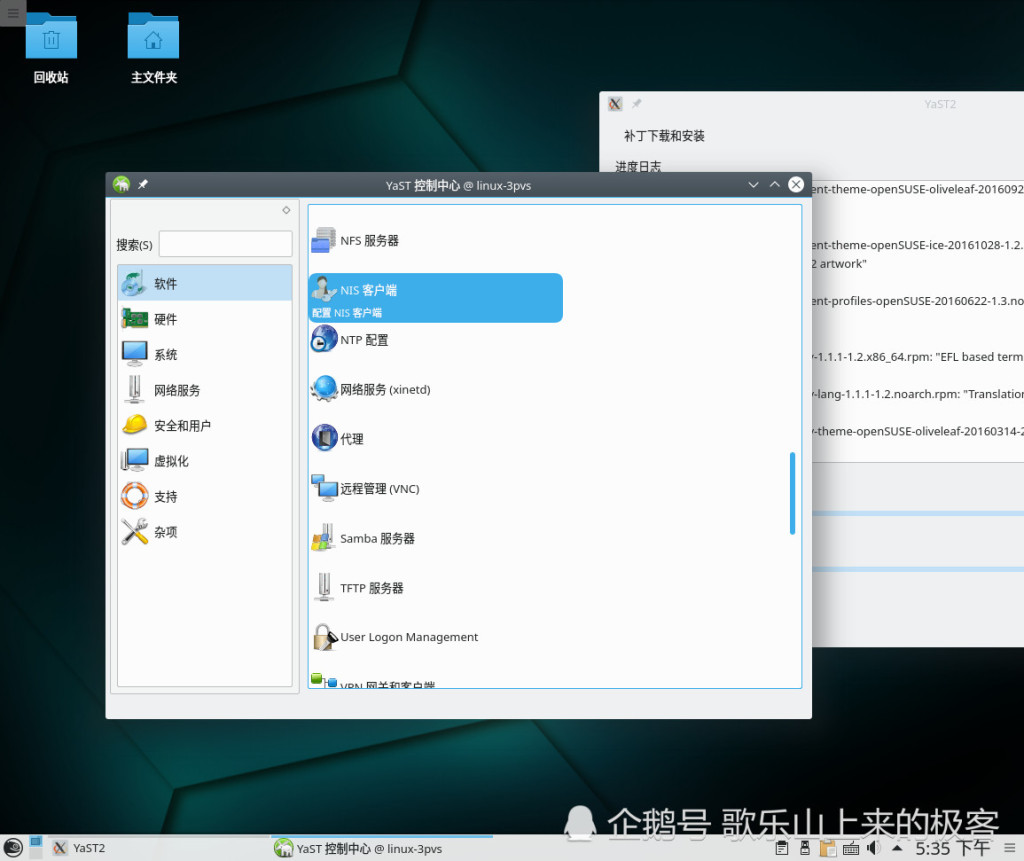Open the desktop toolbox menu in the top-left corner

pyautogui.click(x=12, y=12)
